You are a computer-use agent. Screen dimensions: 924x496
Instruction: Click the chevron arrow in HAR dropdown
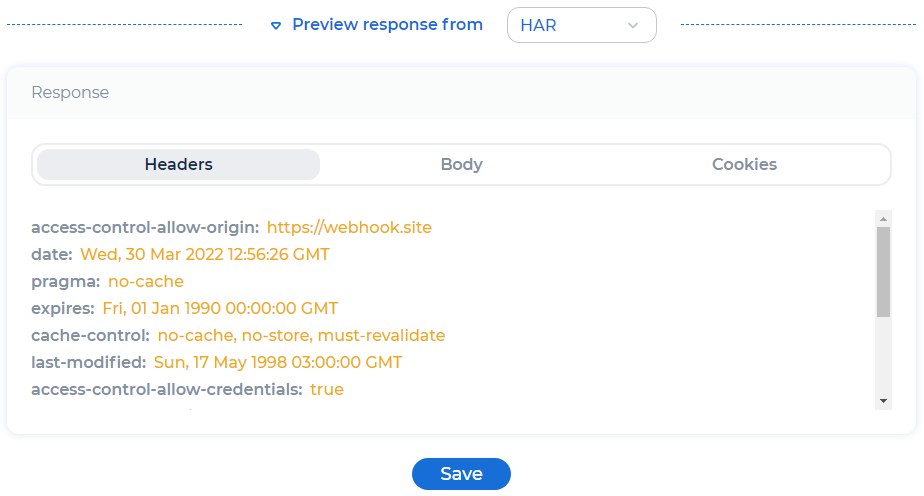click(x=633, y=25)
